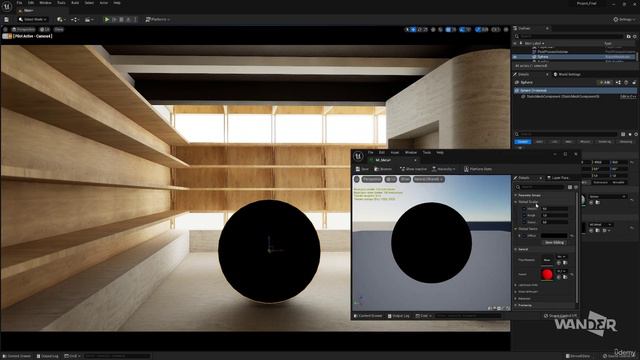Image resolution: width=640 pixels, height=360 pixels.
Task: Collapse the Parameter Groups section
Action: pos(516,196)
